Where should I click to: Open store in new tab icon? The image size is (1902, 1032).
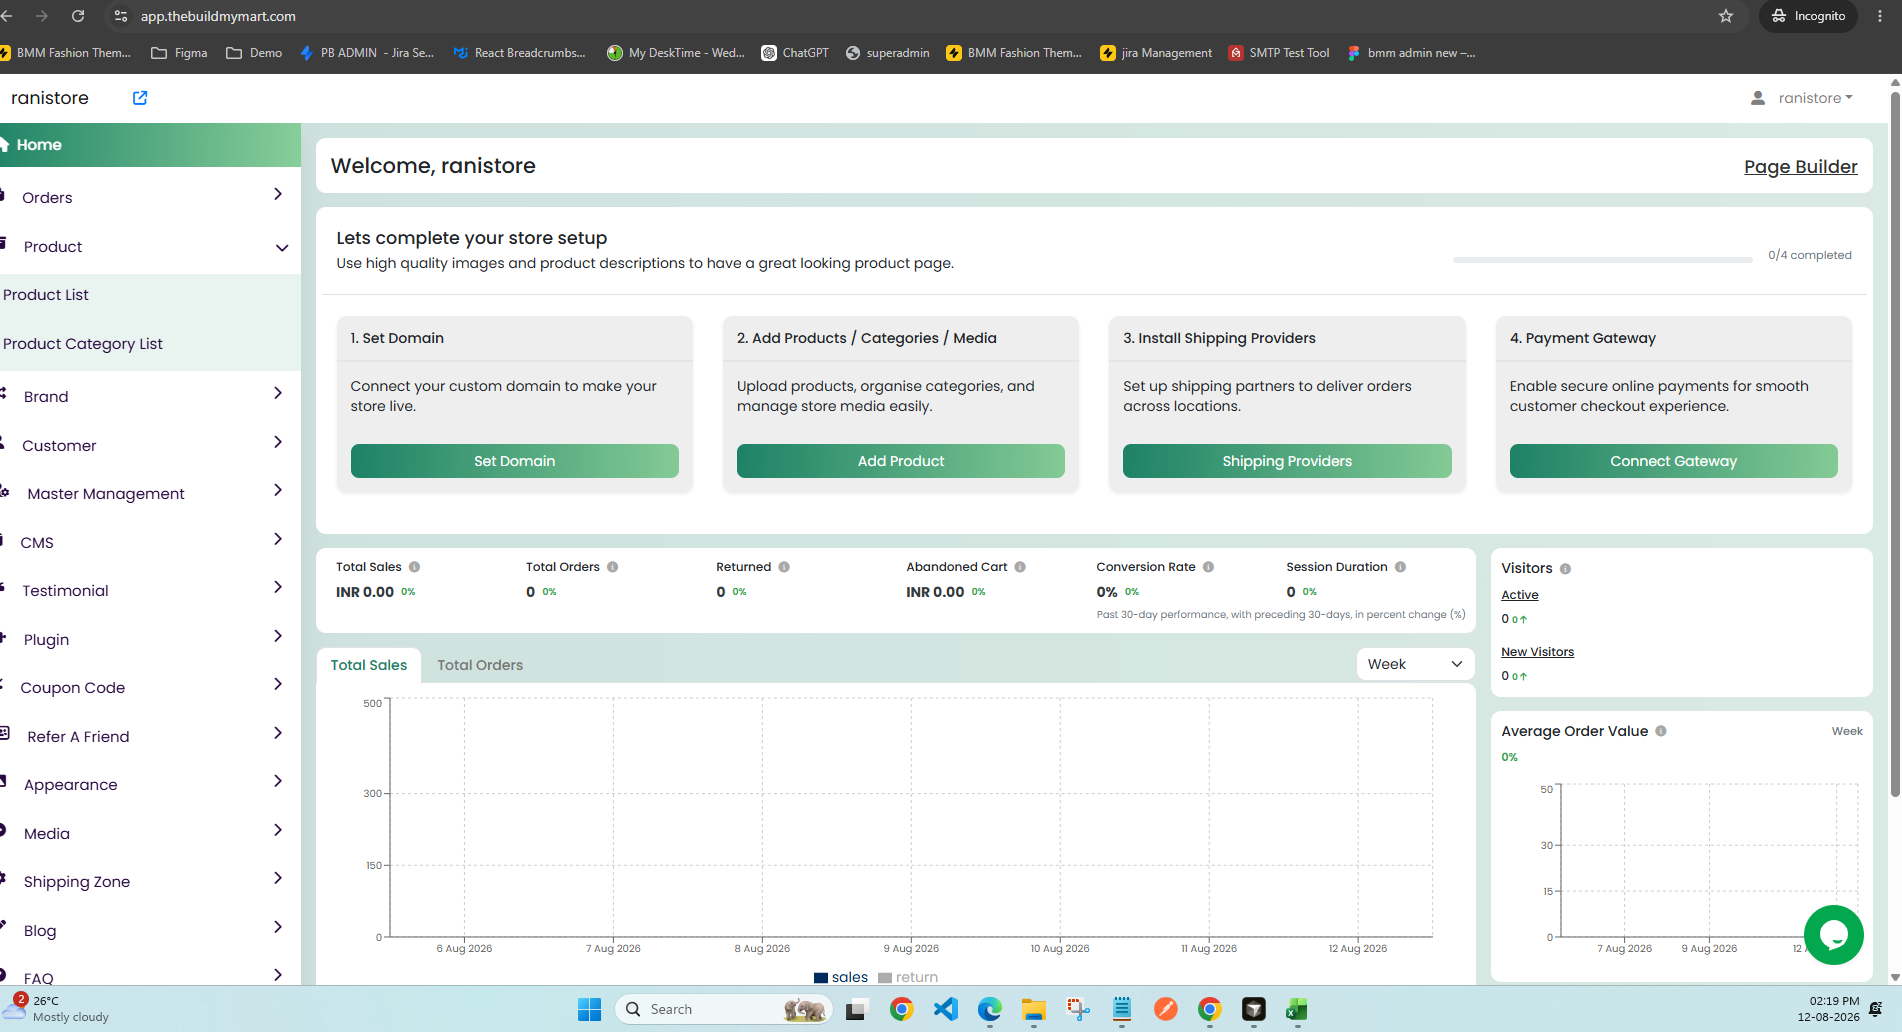point(140,98)
